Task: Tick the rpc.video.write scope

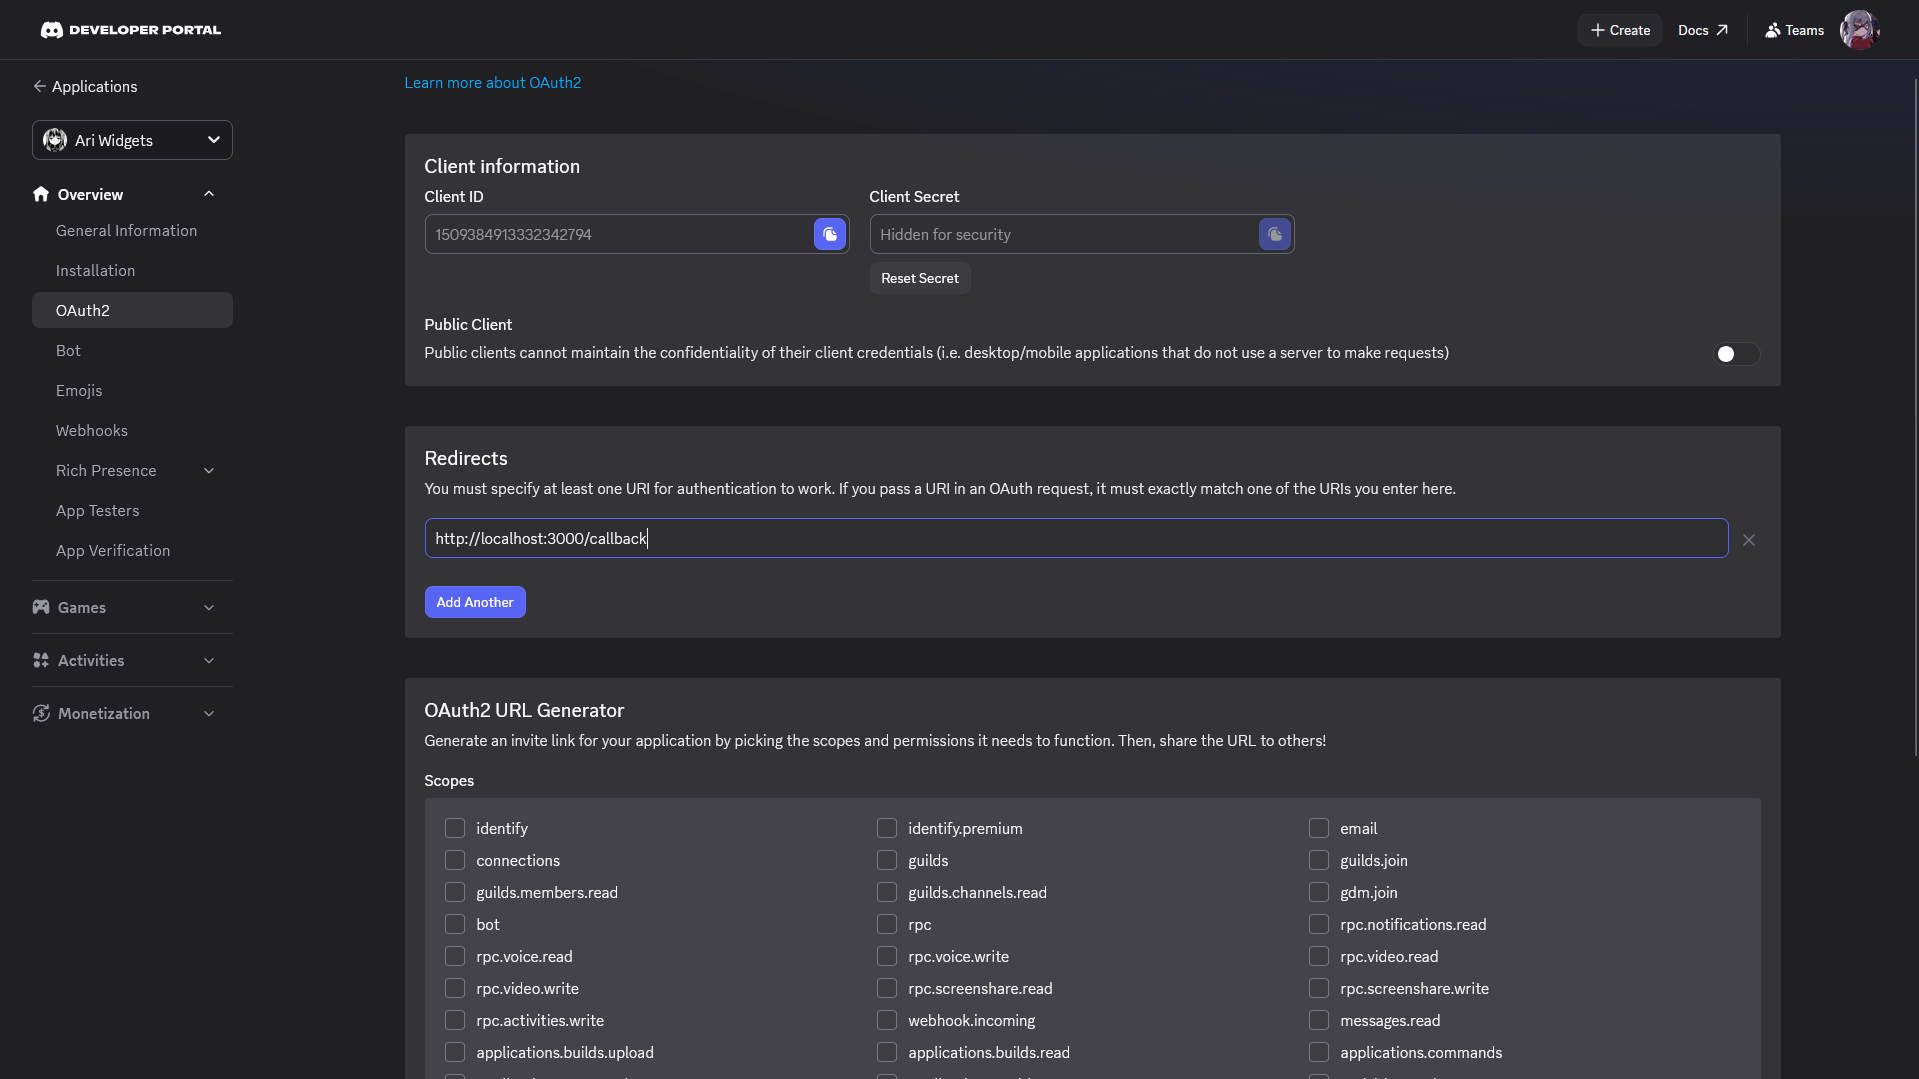Action: tap(455, 988)
